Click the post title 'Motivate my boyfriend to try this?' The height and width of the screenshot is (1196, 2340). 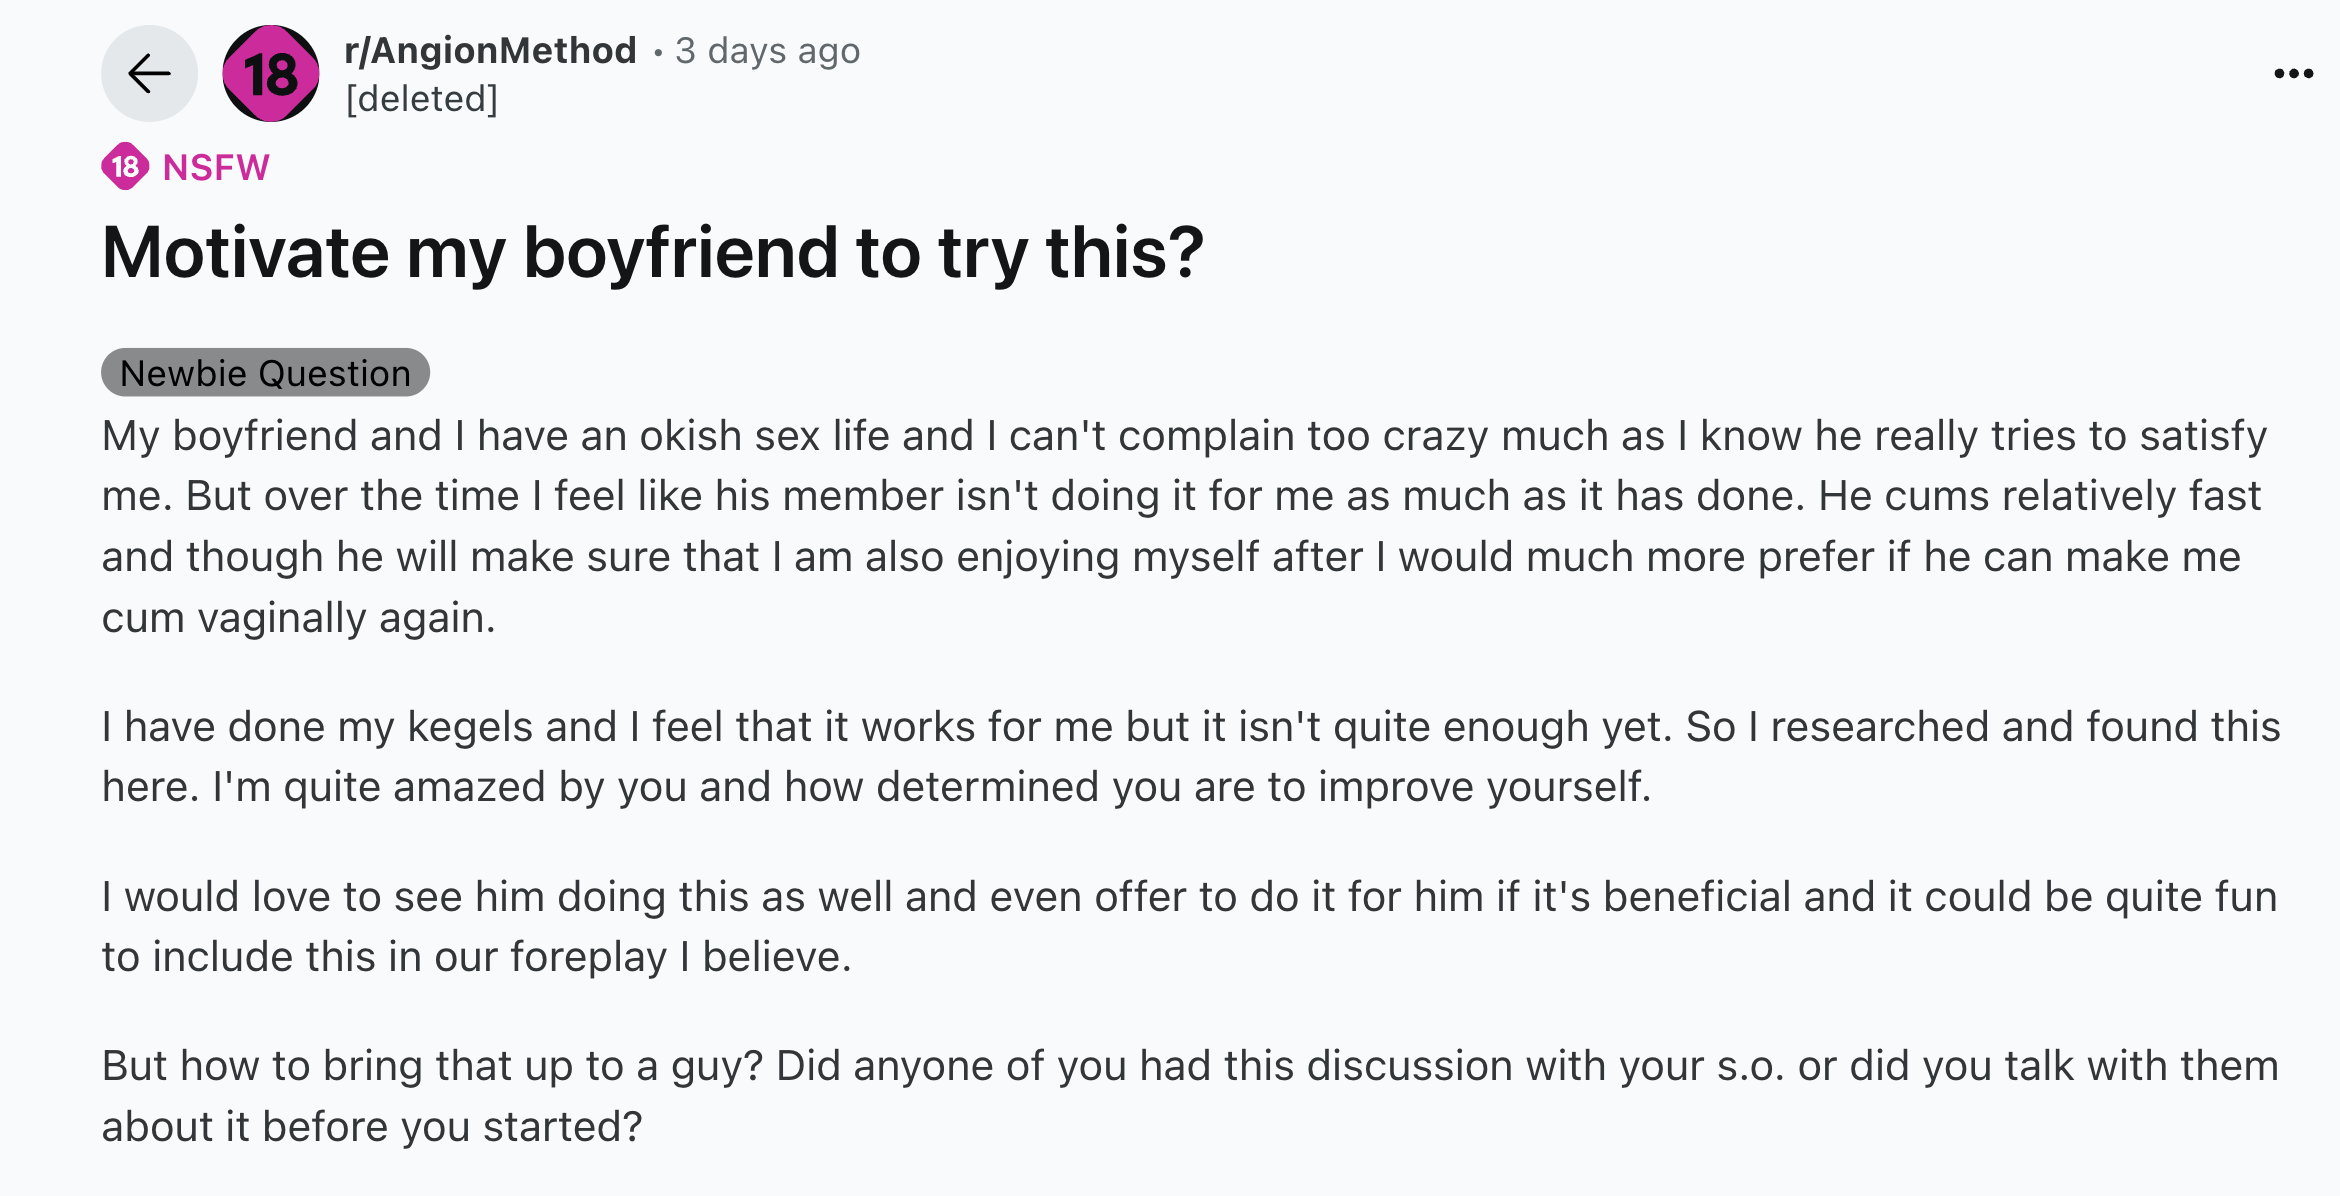(x=653, y=252)
